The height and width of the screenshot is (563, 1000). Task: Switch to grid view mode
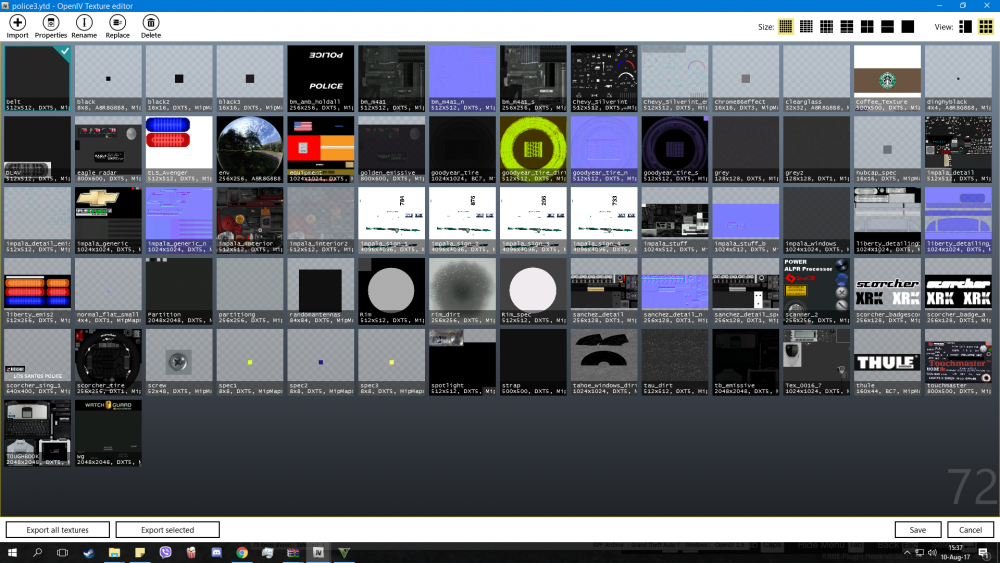point(985,26)
